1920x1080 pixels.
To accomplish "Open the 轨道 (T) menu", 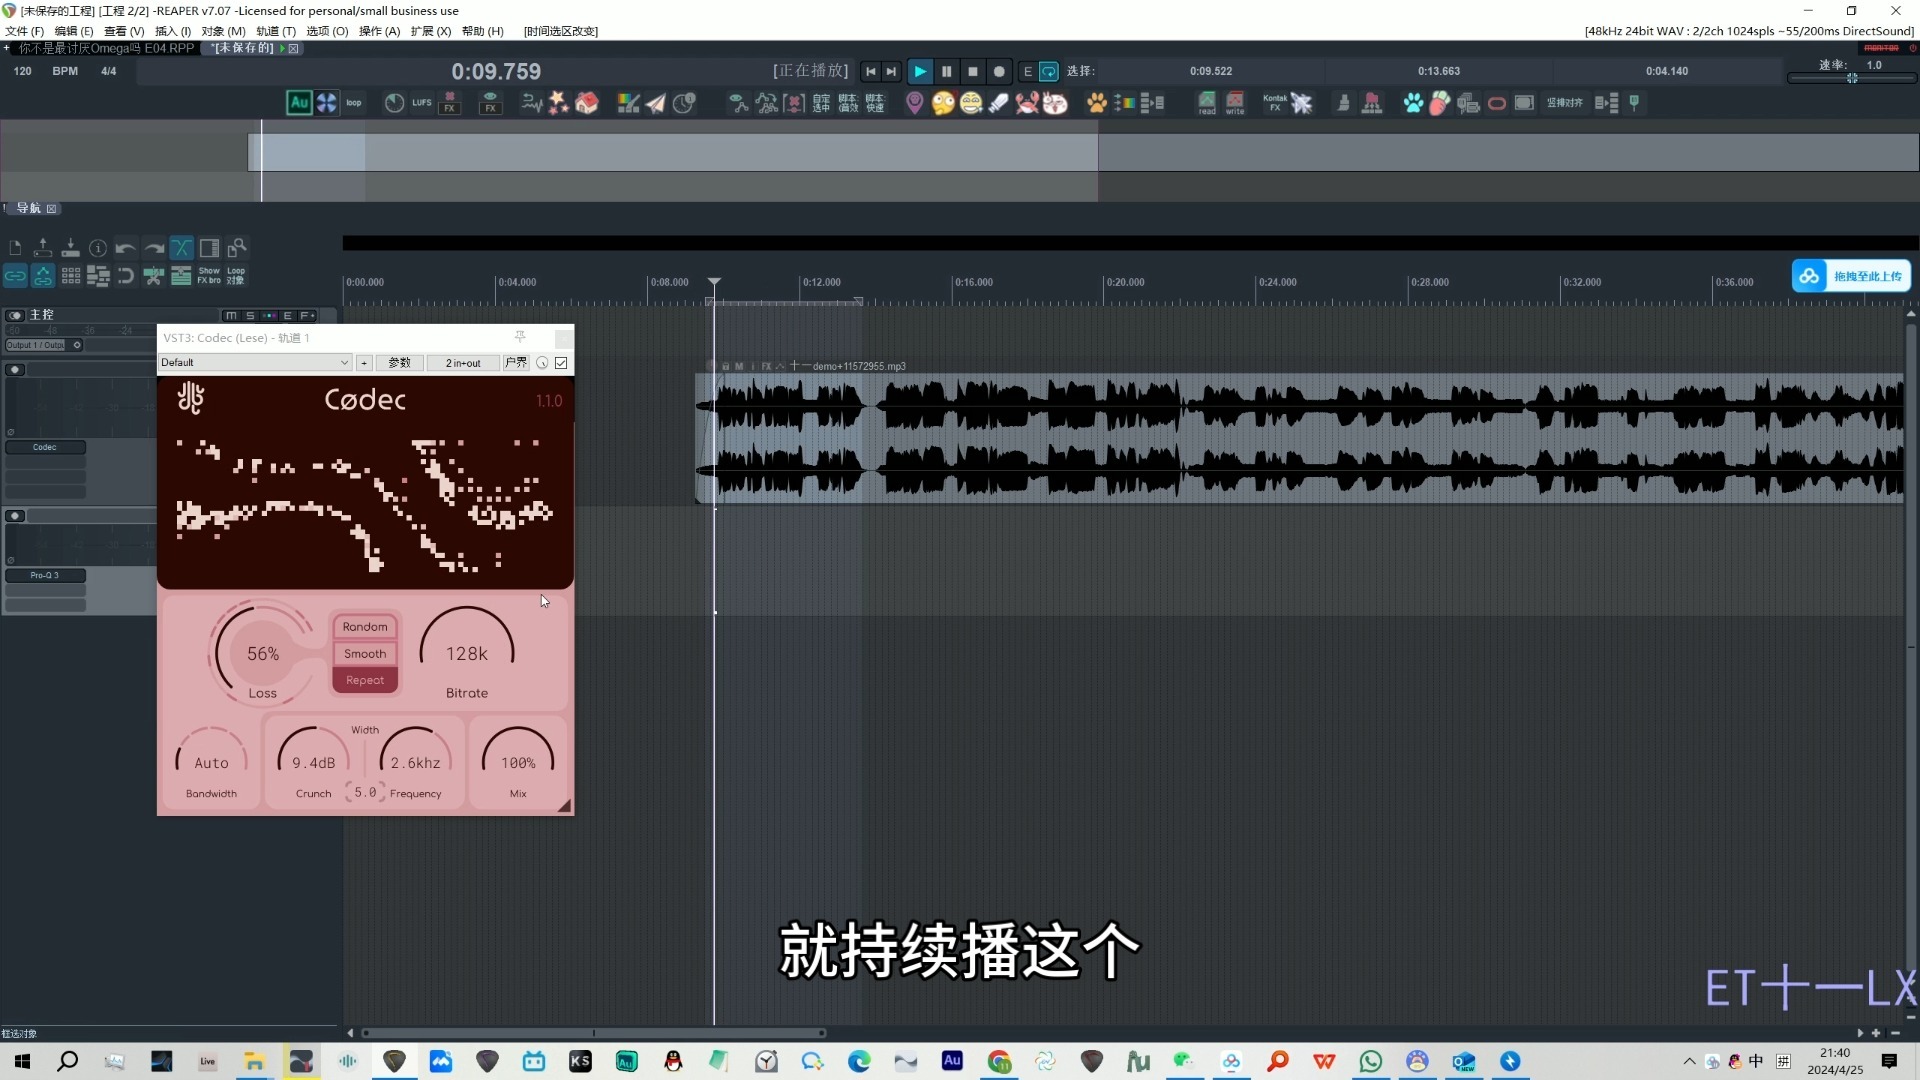I will point(276,31).
